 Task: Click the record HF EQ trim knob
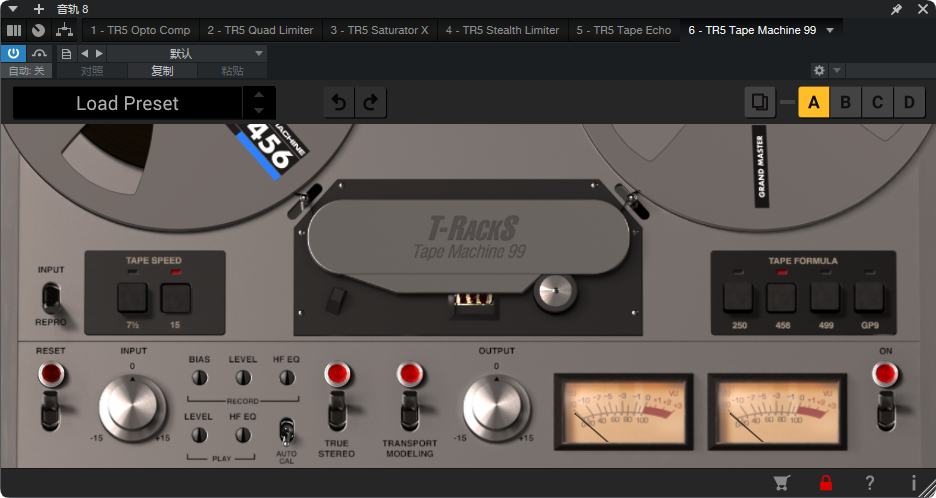pos(287,377)
